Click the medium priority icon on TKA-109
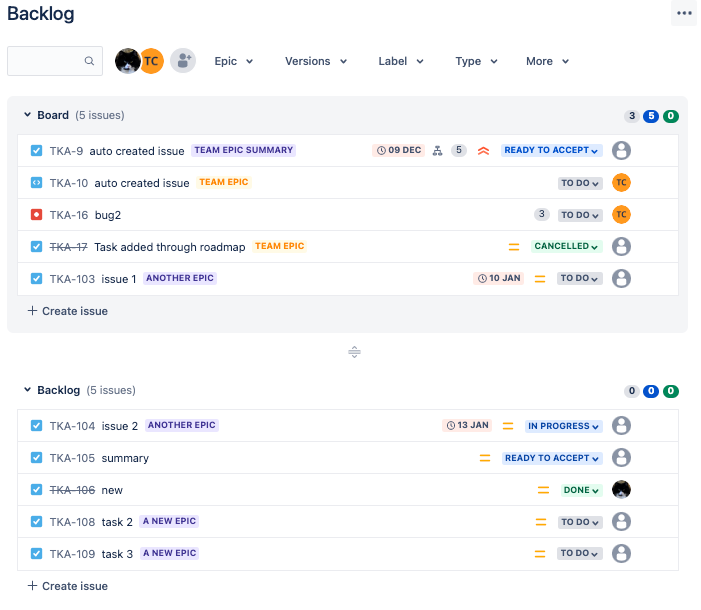Screen dimensions: 701x610 540,554
